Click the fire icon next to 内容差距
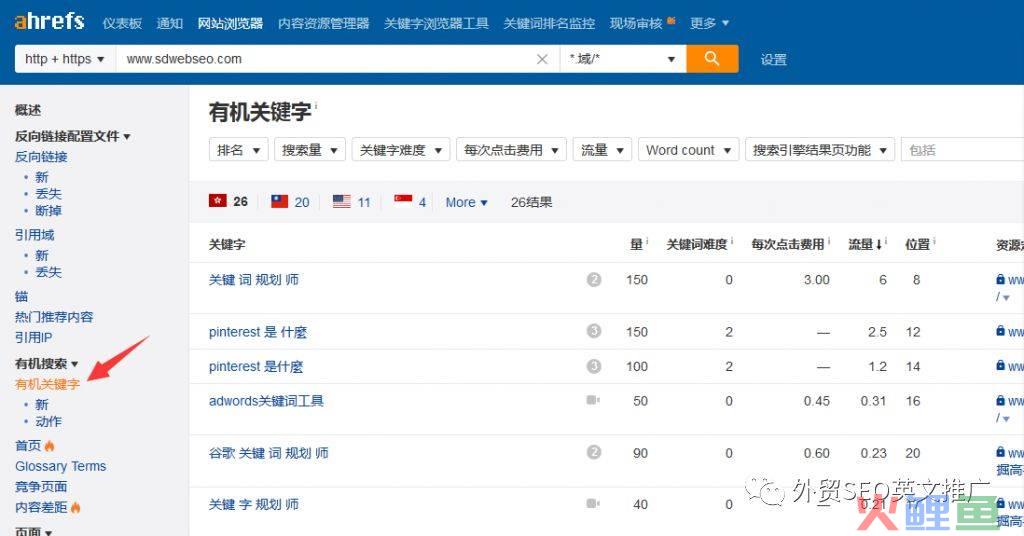1024x536 pixels. coord(75,507)
